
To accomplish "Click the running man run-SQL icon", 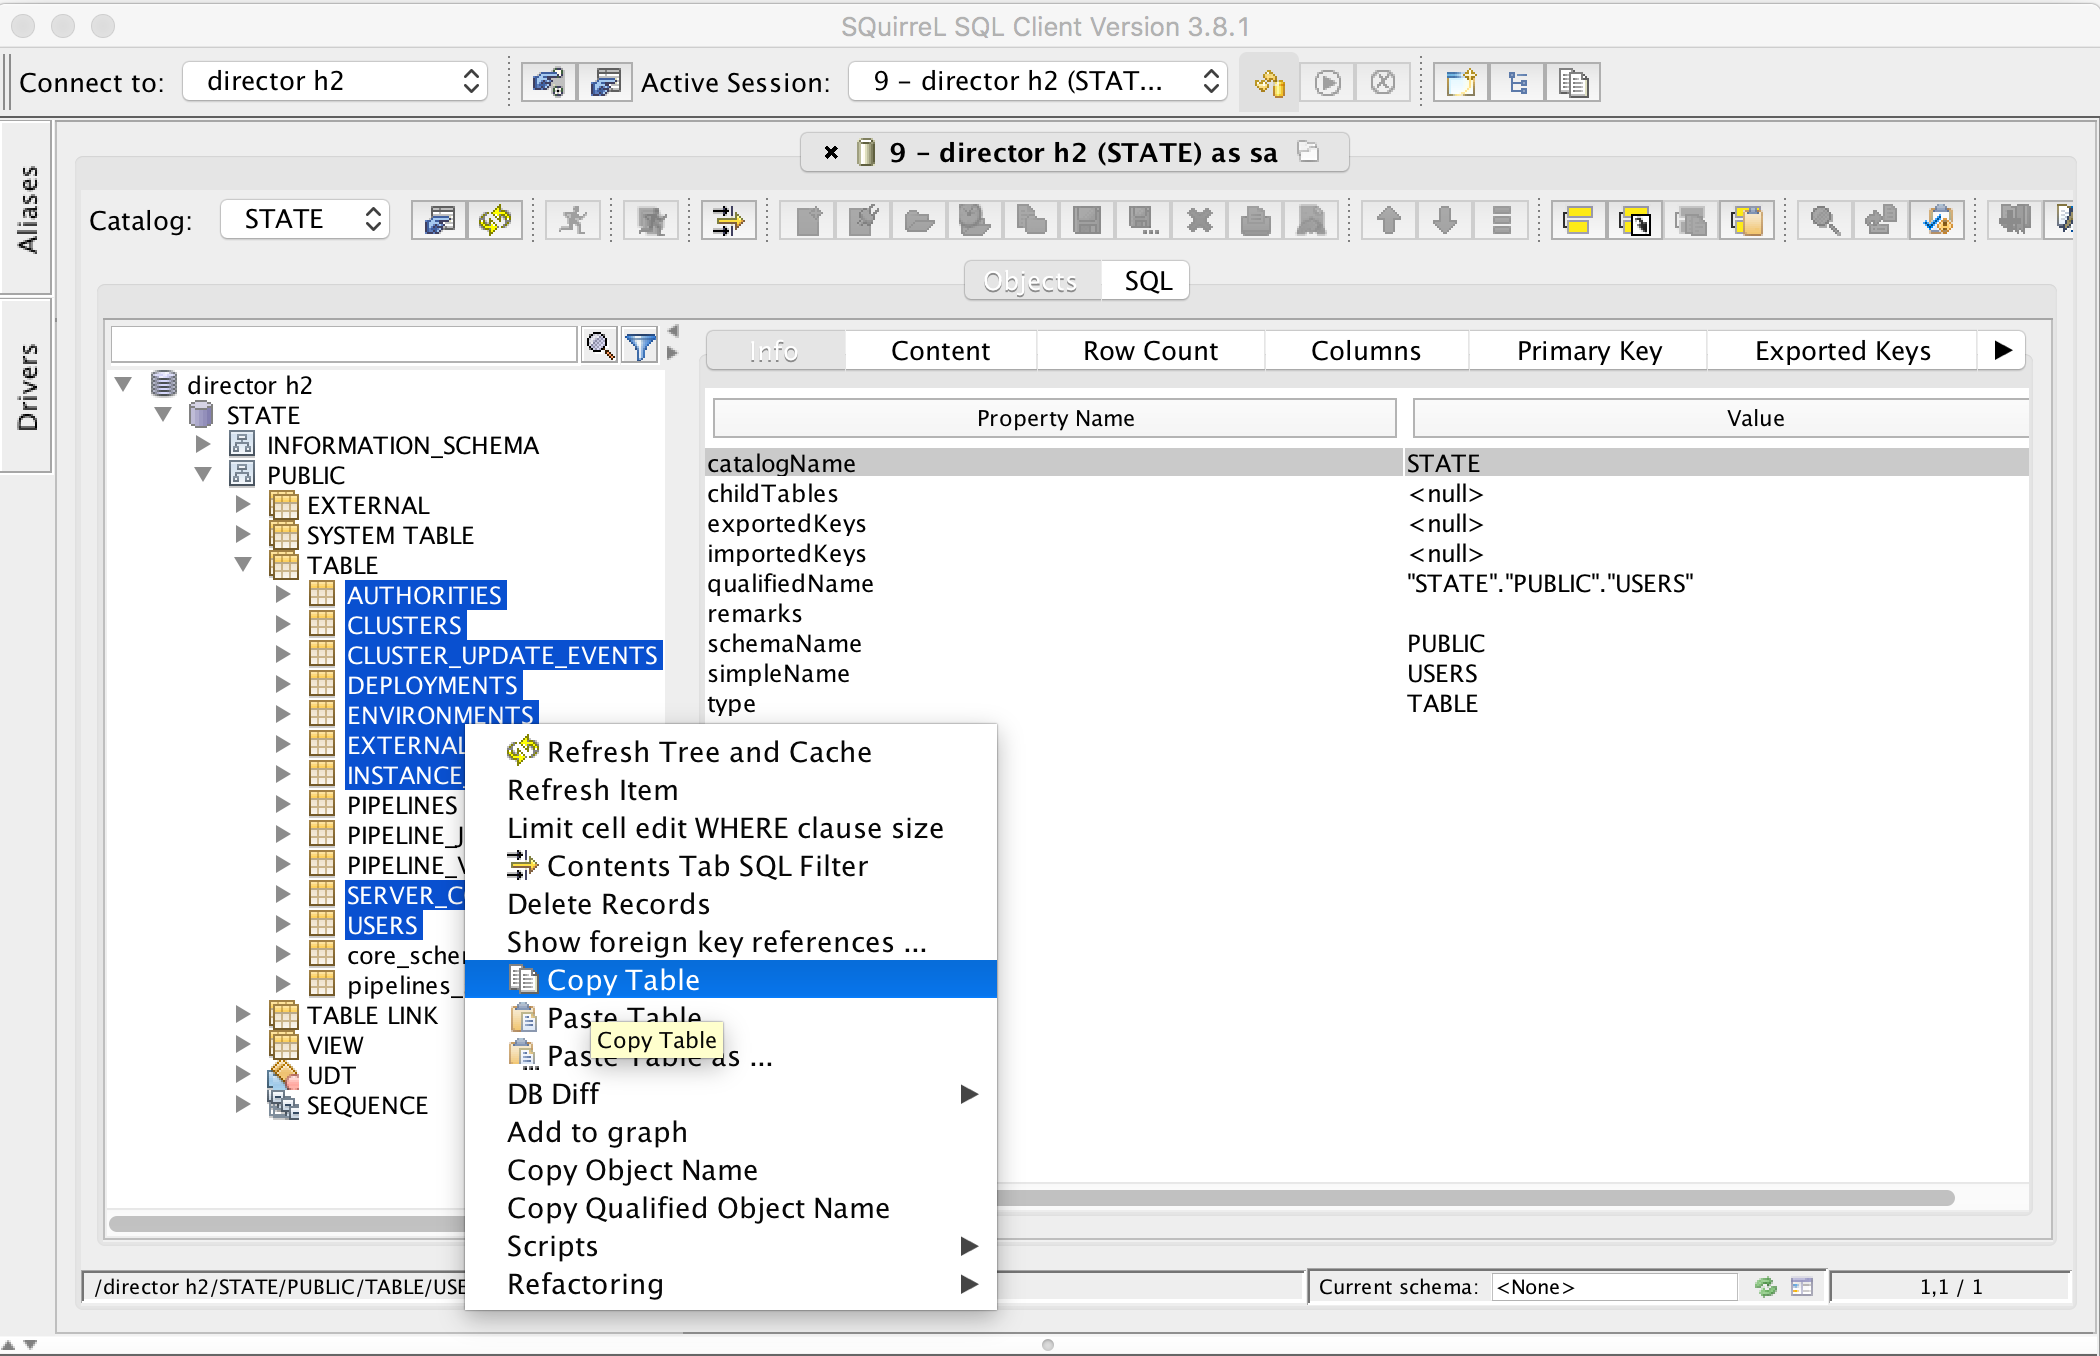I will 573,220.
